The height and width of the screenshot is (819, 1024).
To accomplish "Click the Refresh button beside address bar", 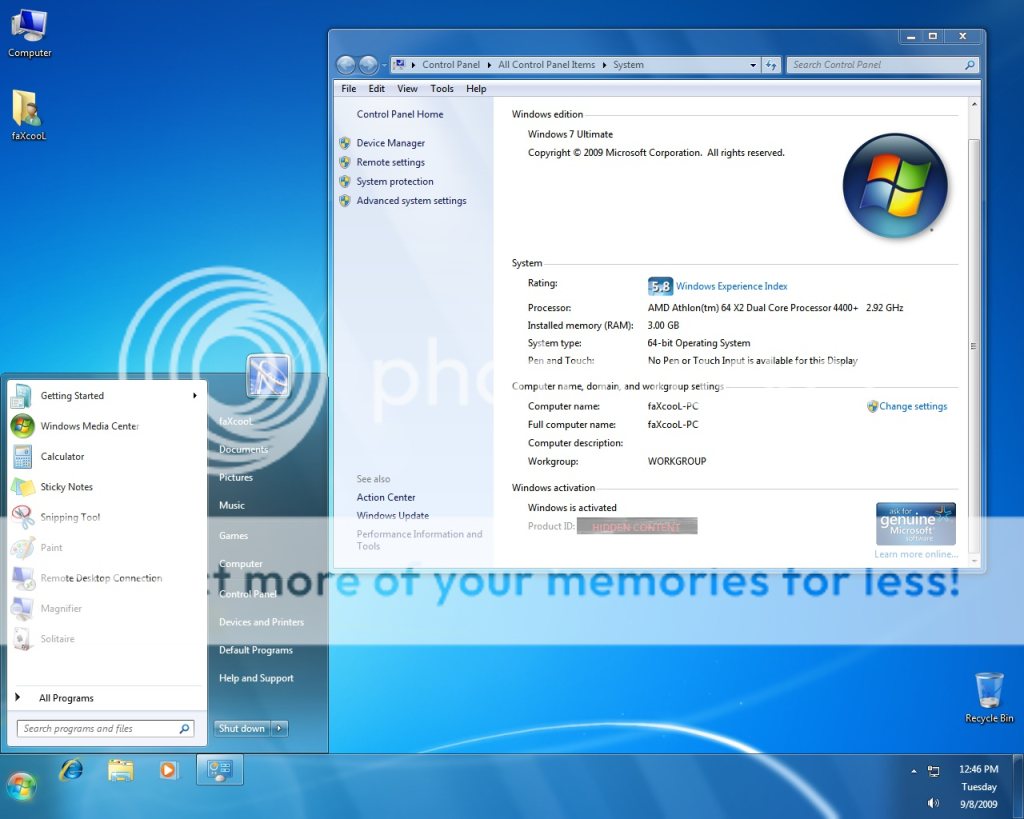I will [x=771, y=65].
